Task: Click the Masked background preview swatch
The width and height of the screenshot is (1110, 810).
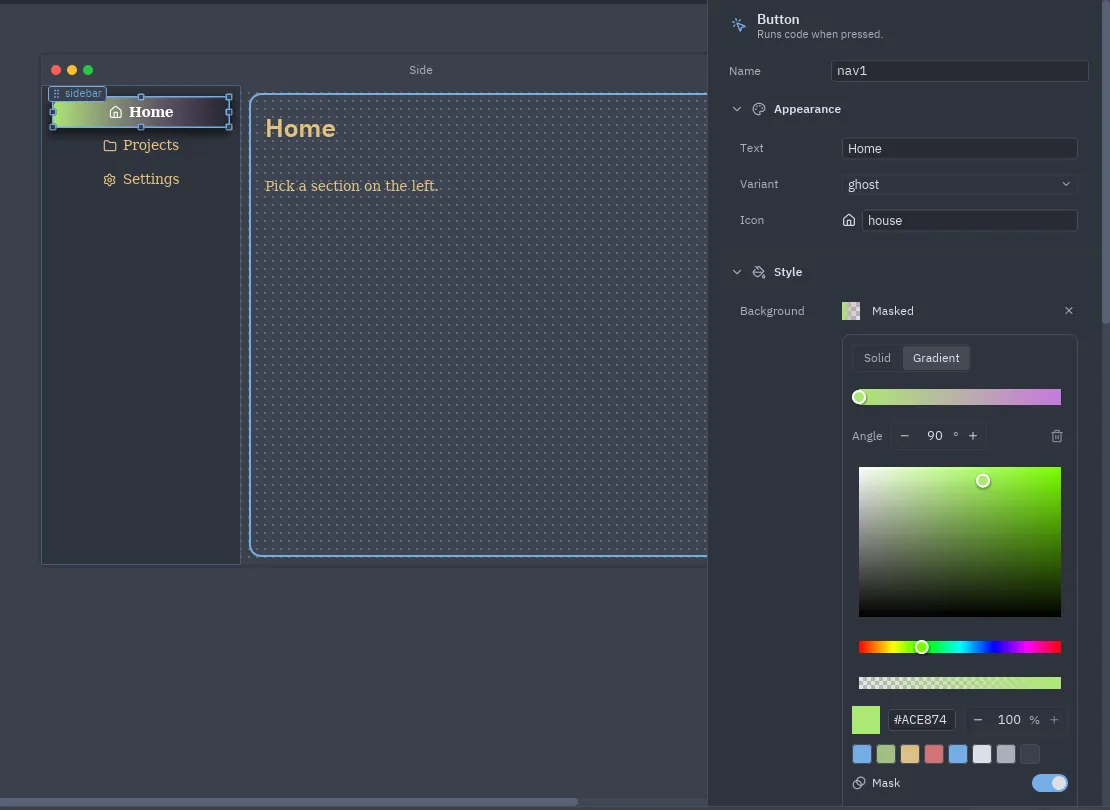Action: (x=851, y=311)
